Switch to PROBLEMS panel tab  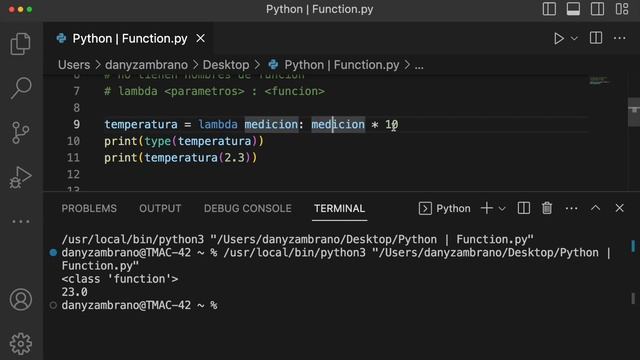pyautogui.click(x=89, y=209)
